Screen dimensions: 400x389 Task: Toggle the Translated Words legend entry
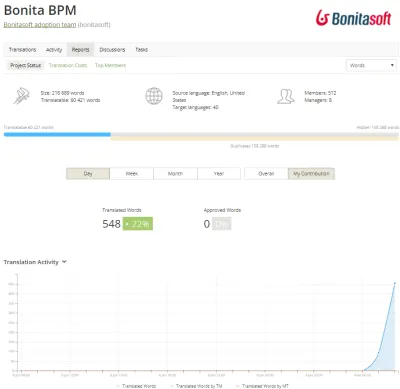tap(136, 386)
